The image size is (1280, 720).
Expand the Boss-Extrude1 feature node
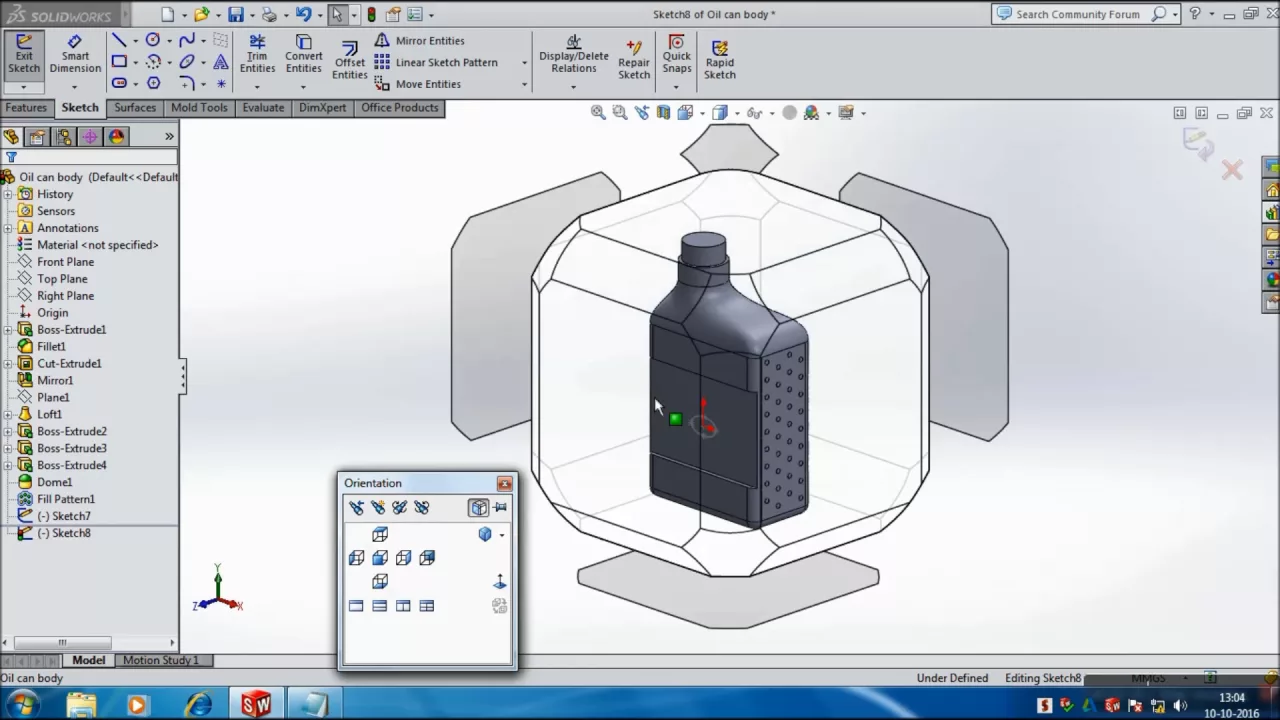8,329
